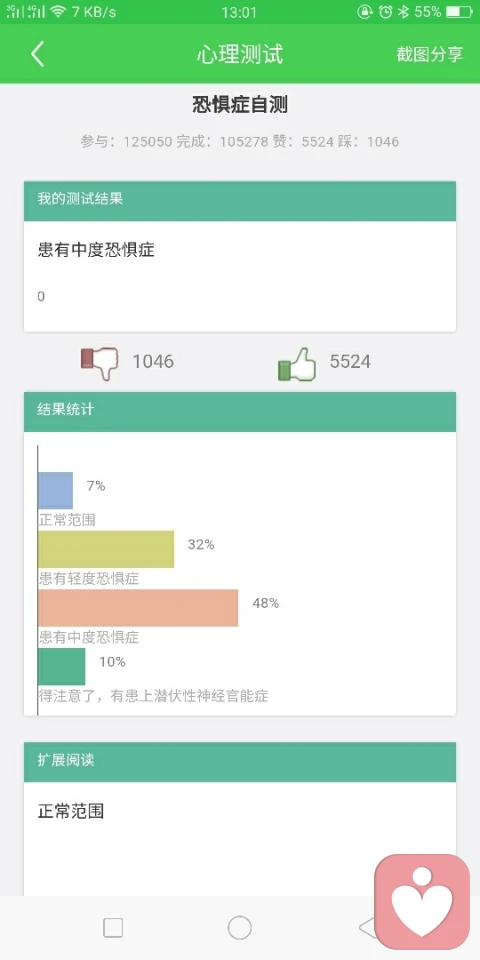The image size is (480, 960).
Task: Click the green 10% bar
Action: pos(62,667)
